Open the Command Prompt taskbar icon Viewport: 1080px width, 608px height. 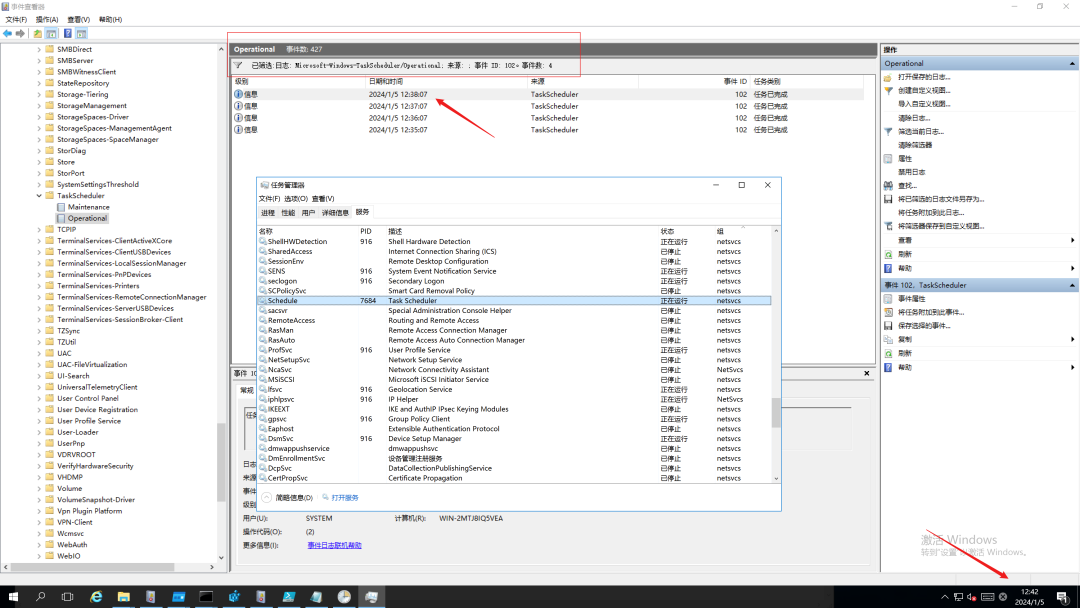[x=206, y=596]
